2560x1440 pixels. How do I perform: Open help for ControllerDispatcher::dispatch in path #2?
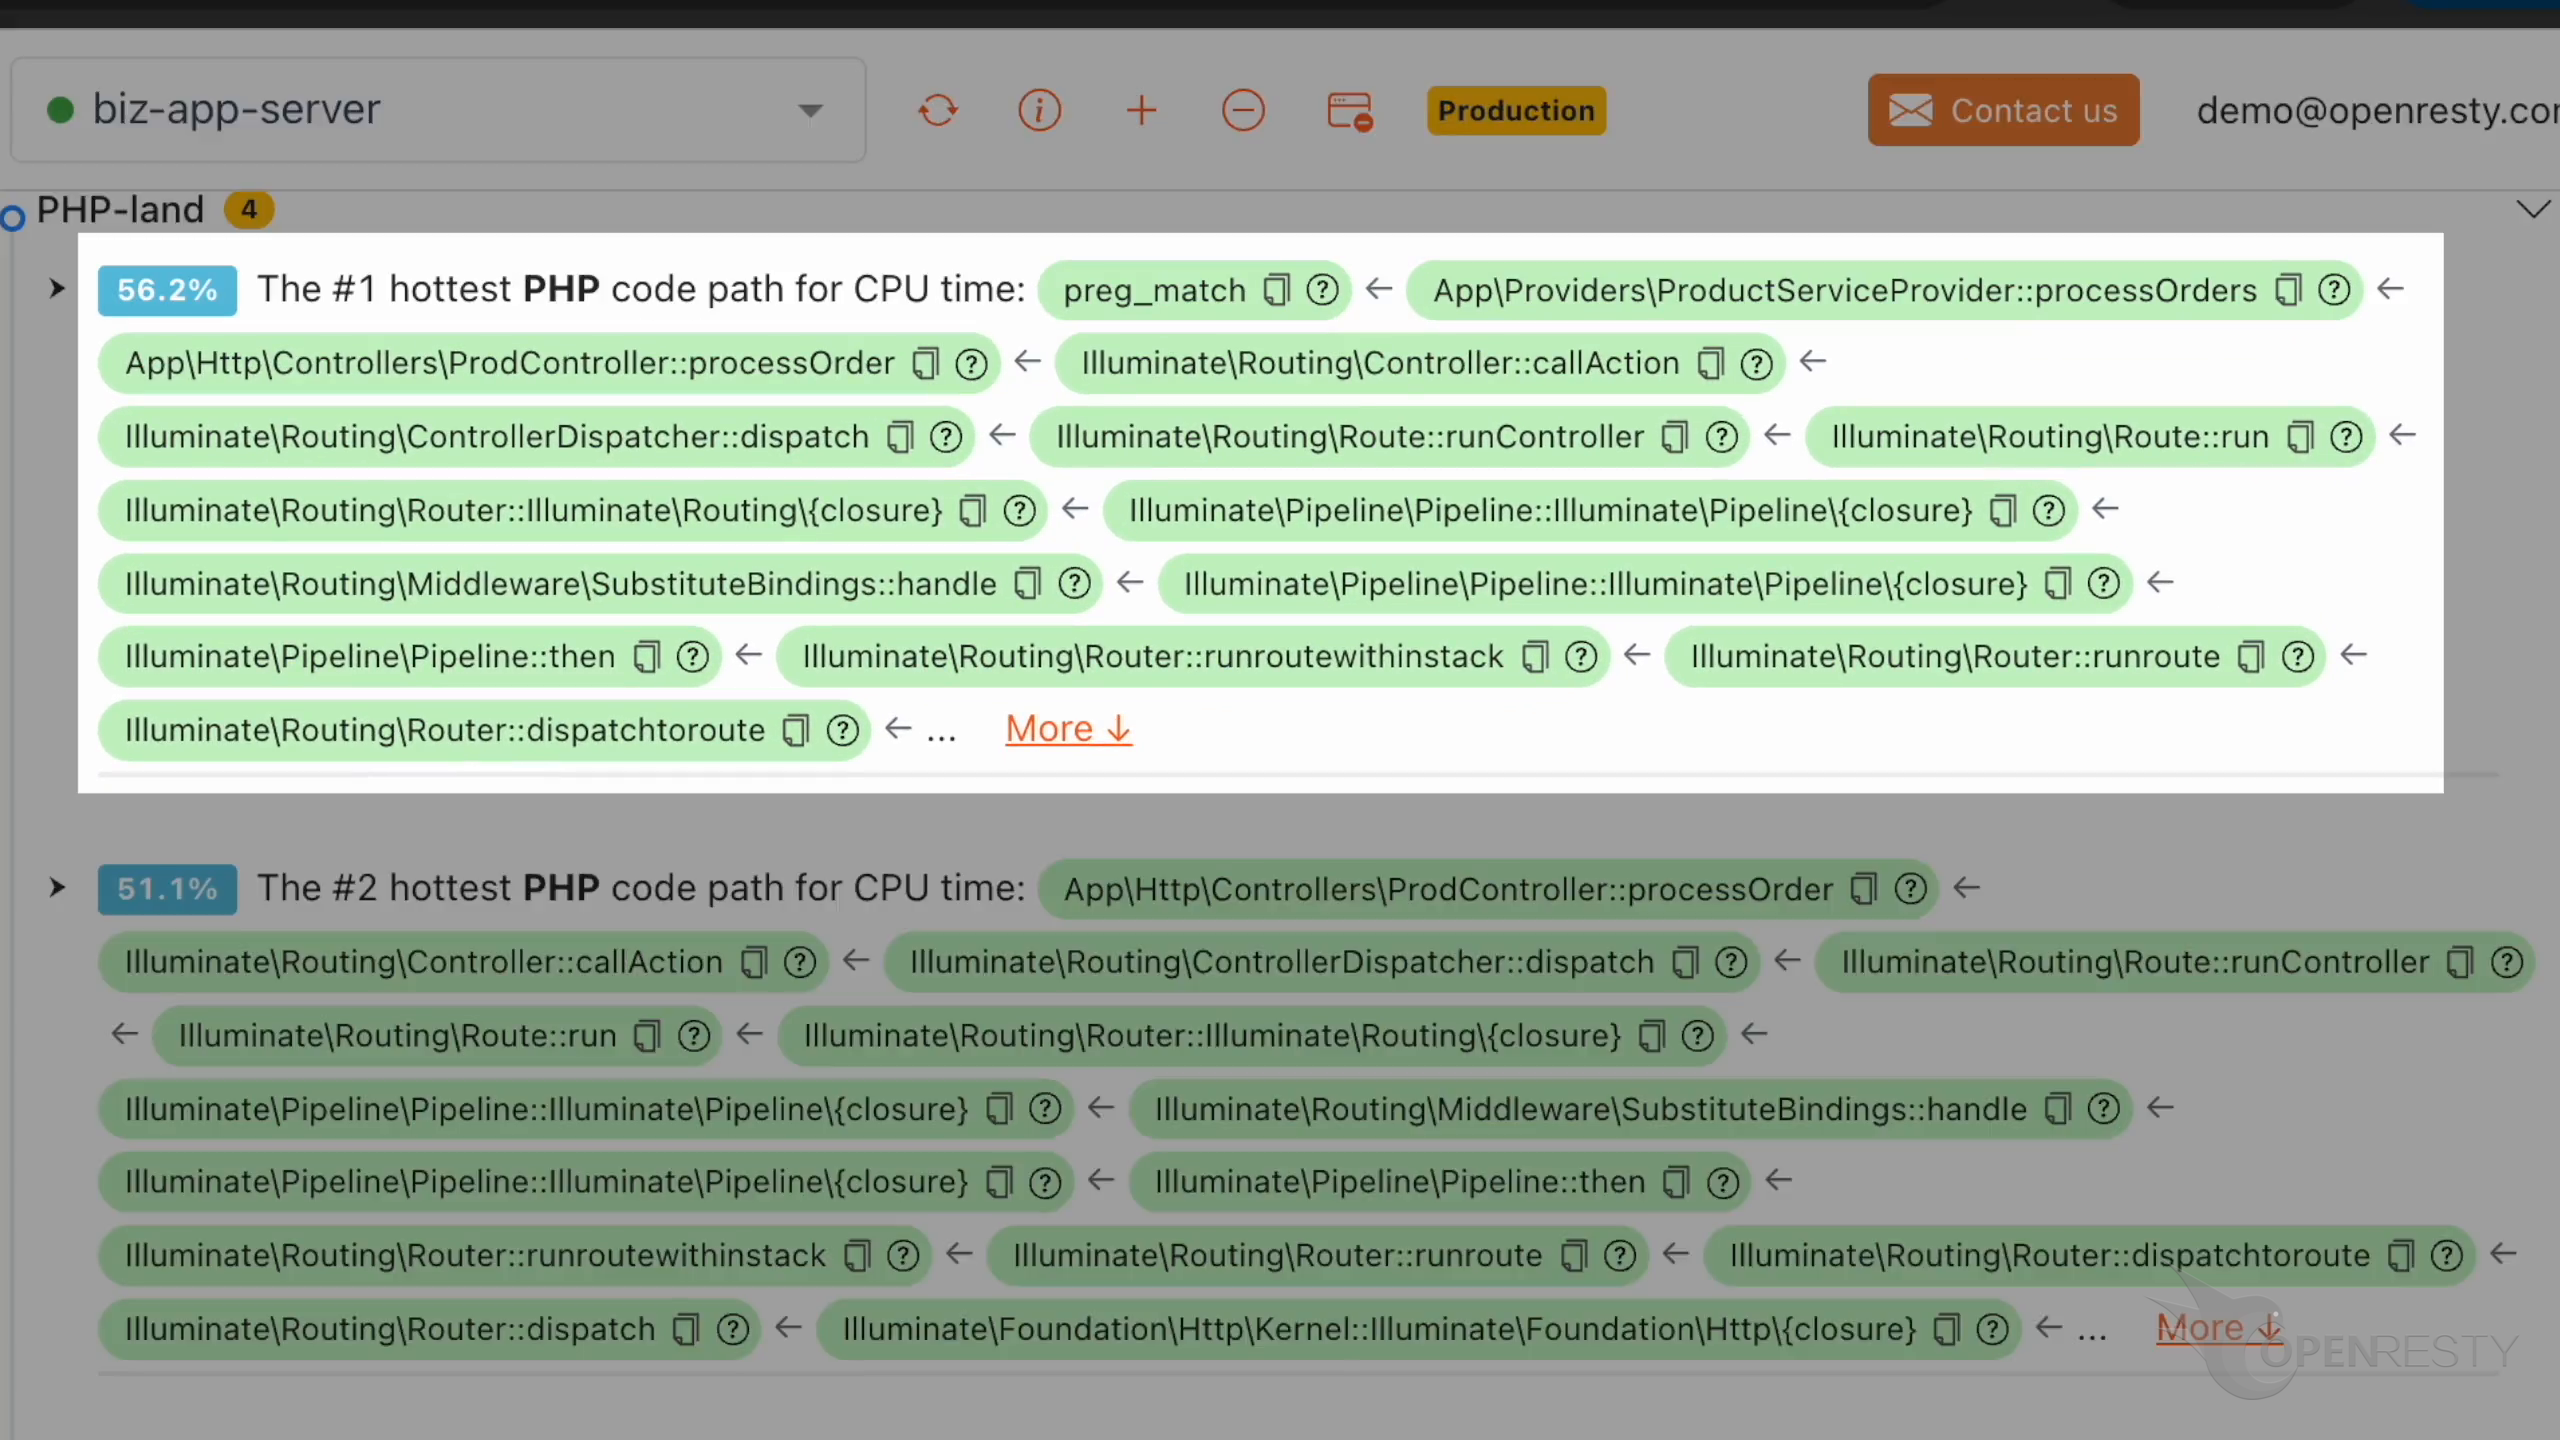[1731, 963]
